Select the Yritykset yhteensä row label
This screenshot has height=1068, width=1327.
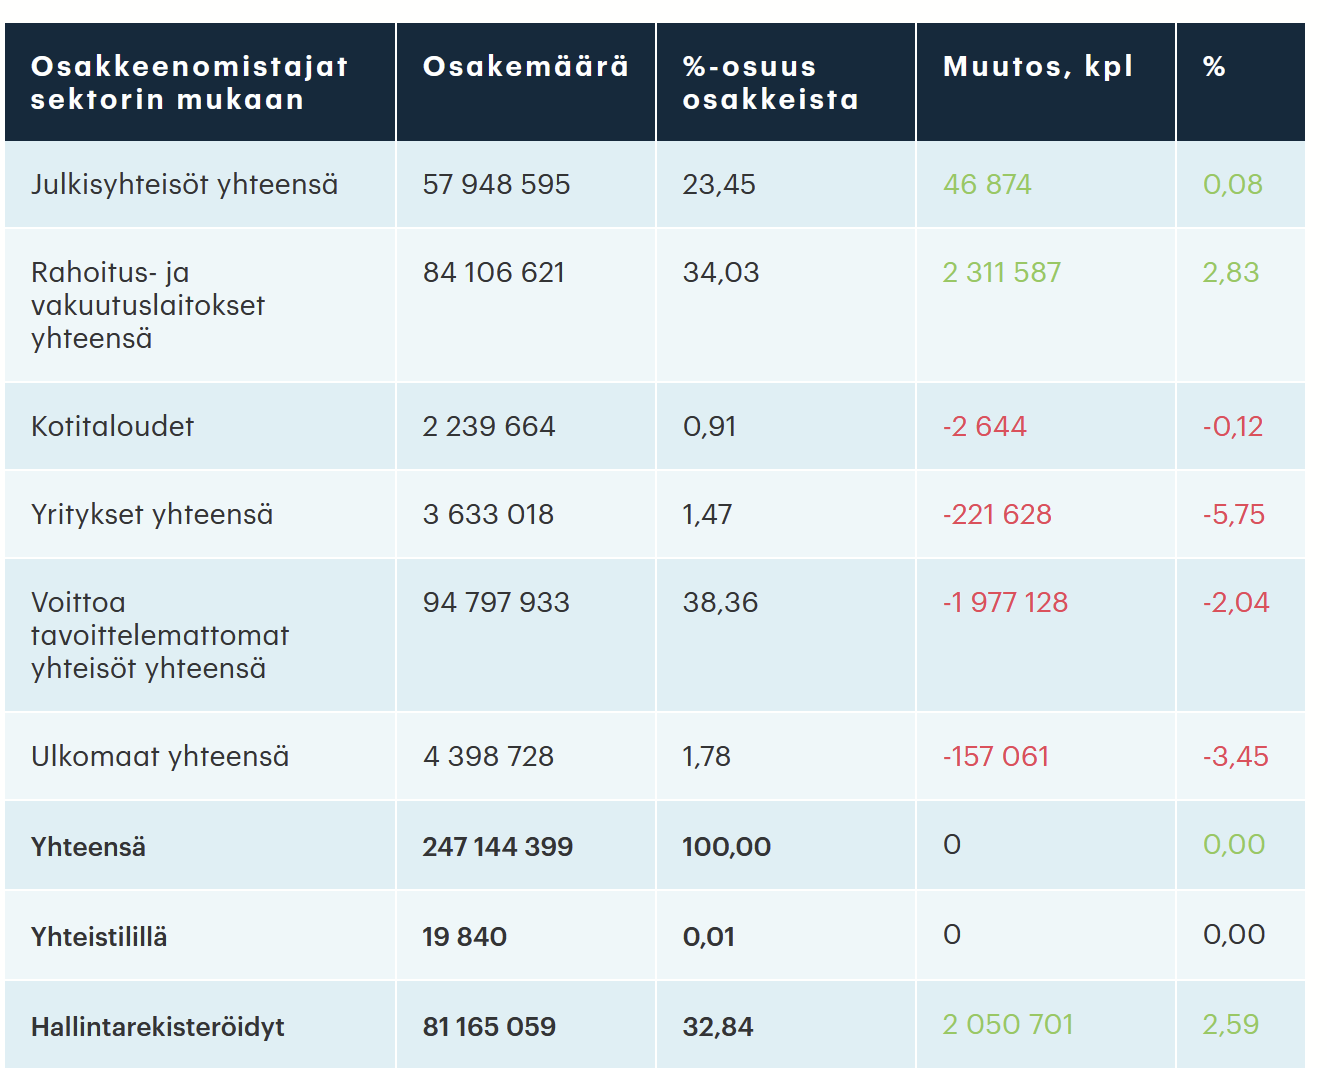coord(152,515)
